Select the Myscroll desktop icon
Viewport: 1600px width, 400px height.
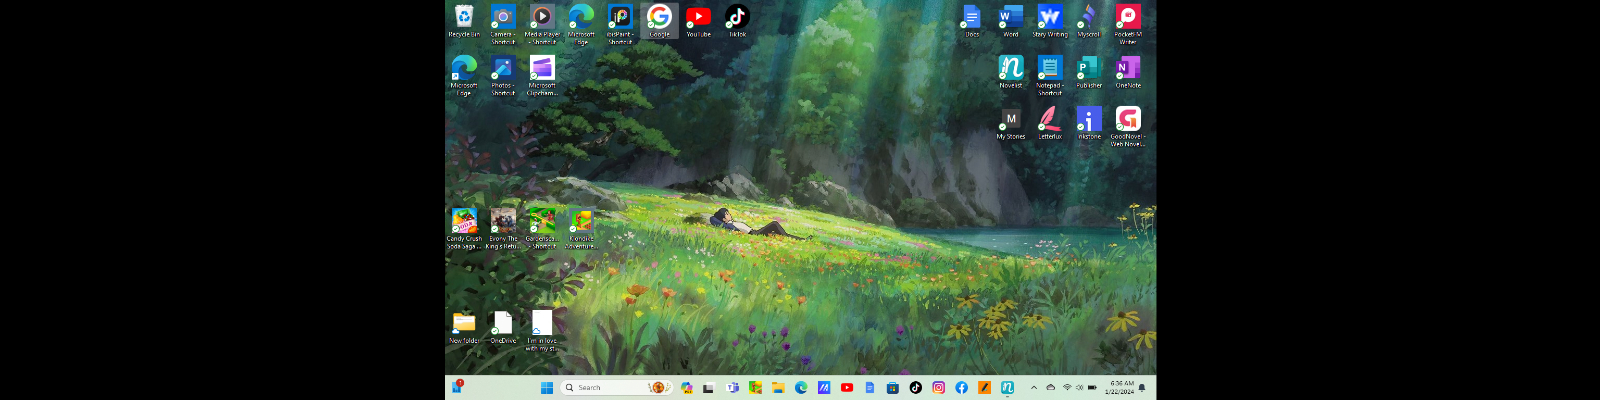point(1088,22)
